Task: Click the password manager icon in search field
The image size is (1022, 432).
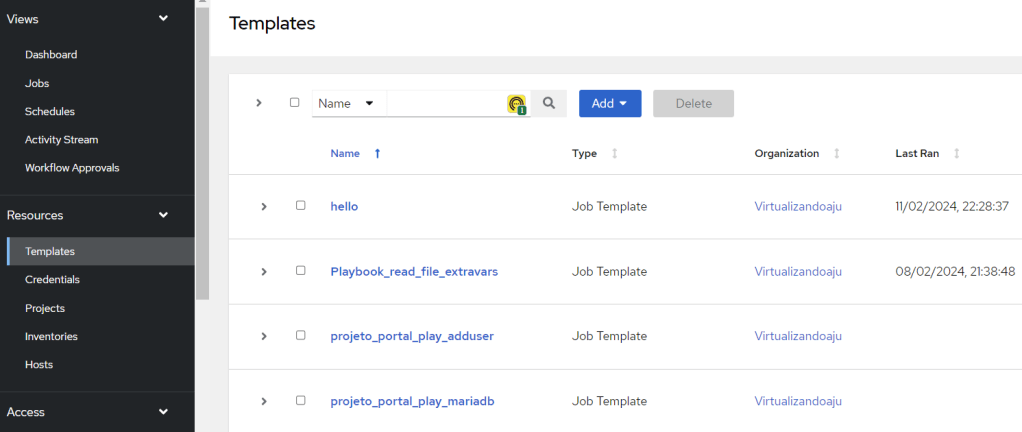Action: (x=516, y=104)
